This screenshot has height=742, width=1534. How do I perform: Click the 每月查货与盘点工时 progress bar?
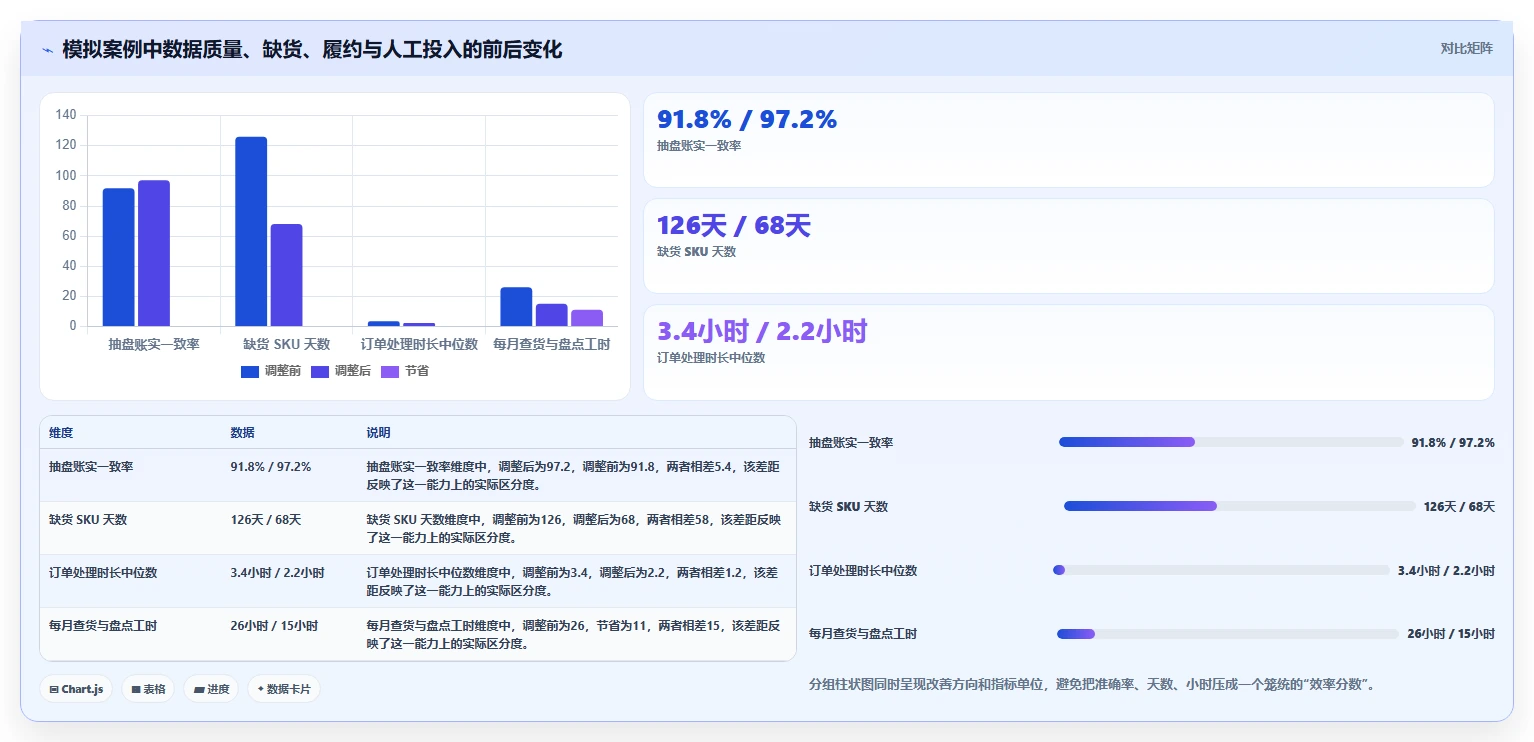tap(1227, 634)
